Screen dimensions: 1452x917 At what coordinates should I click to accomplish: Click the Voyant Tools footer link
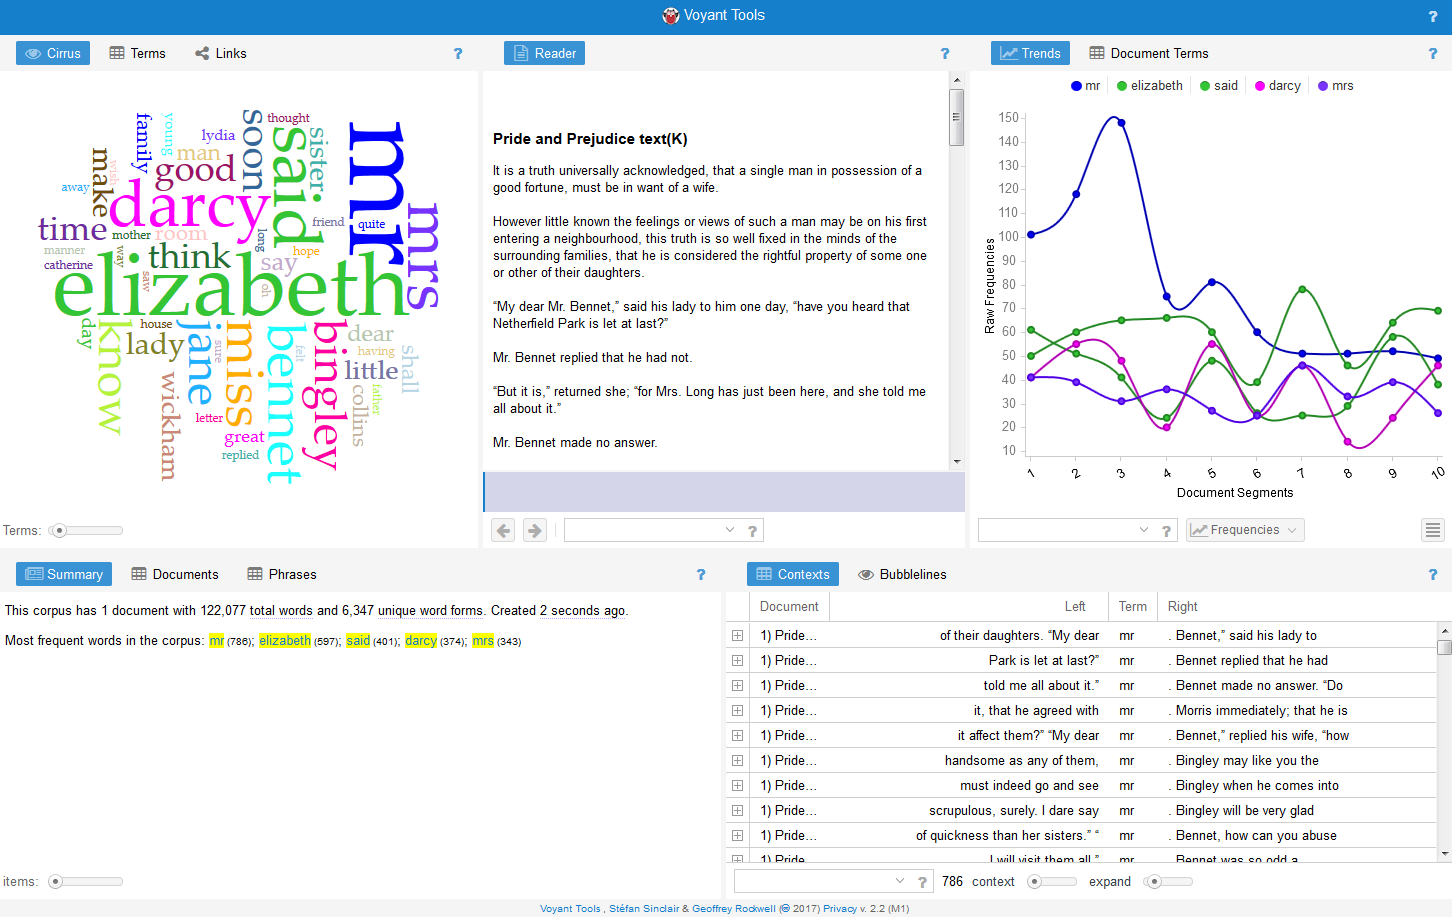(570, 909)
